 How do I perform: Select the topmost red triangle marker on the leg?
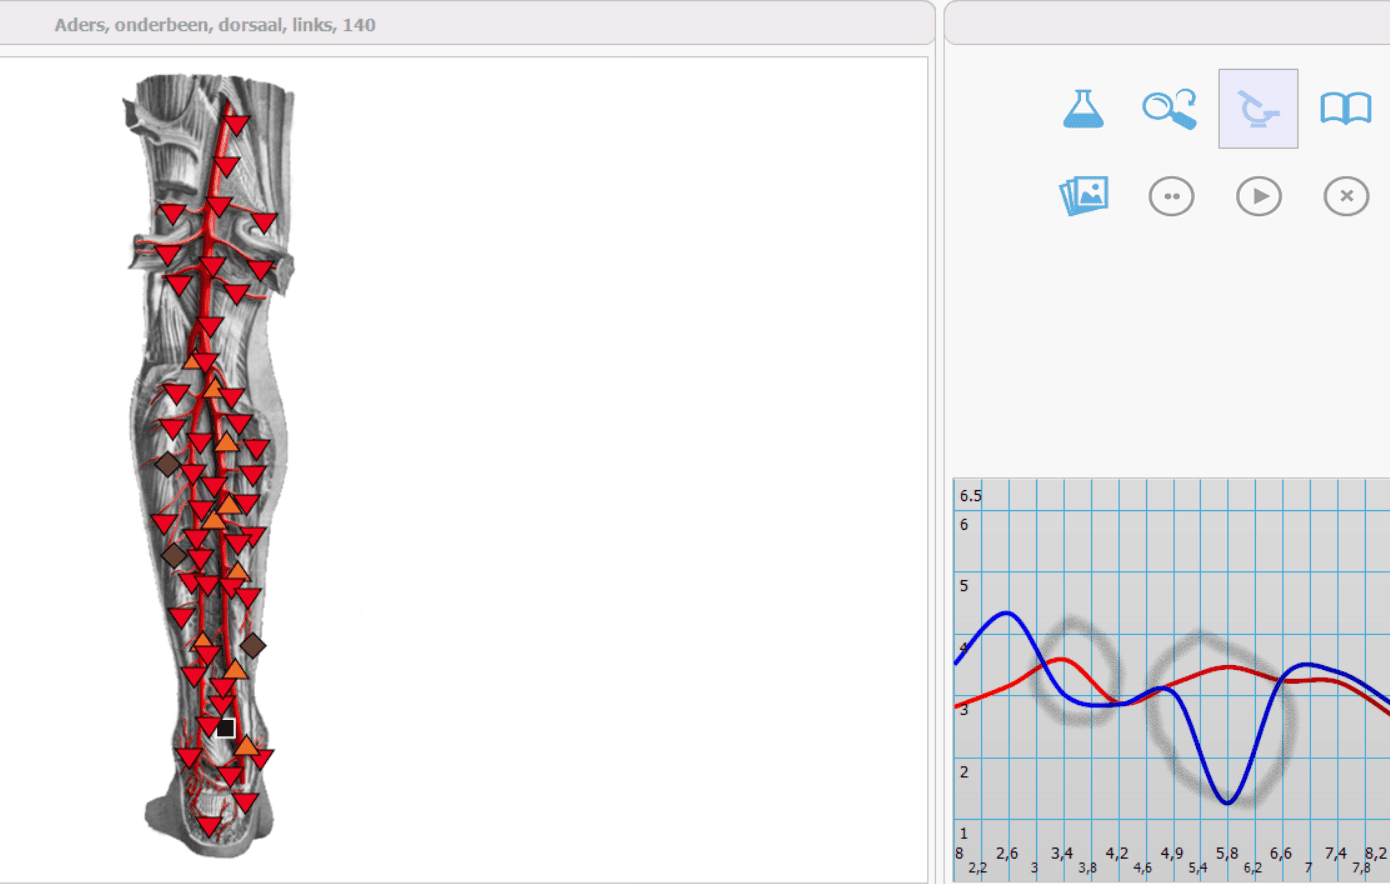(x=237, y=124)
